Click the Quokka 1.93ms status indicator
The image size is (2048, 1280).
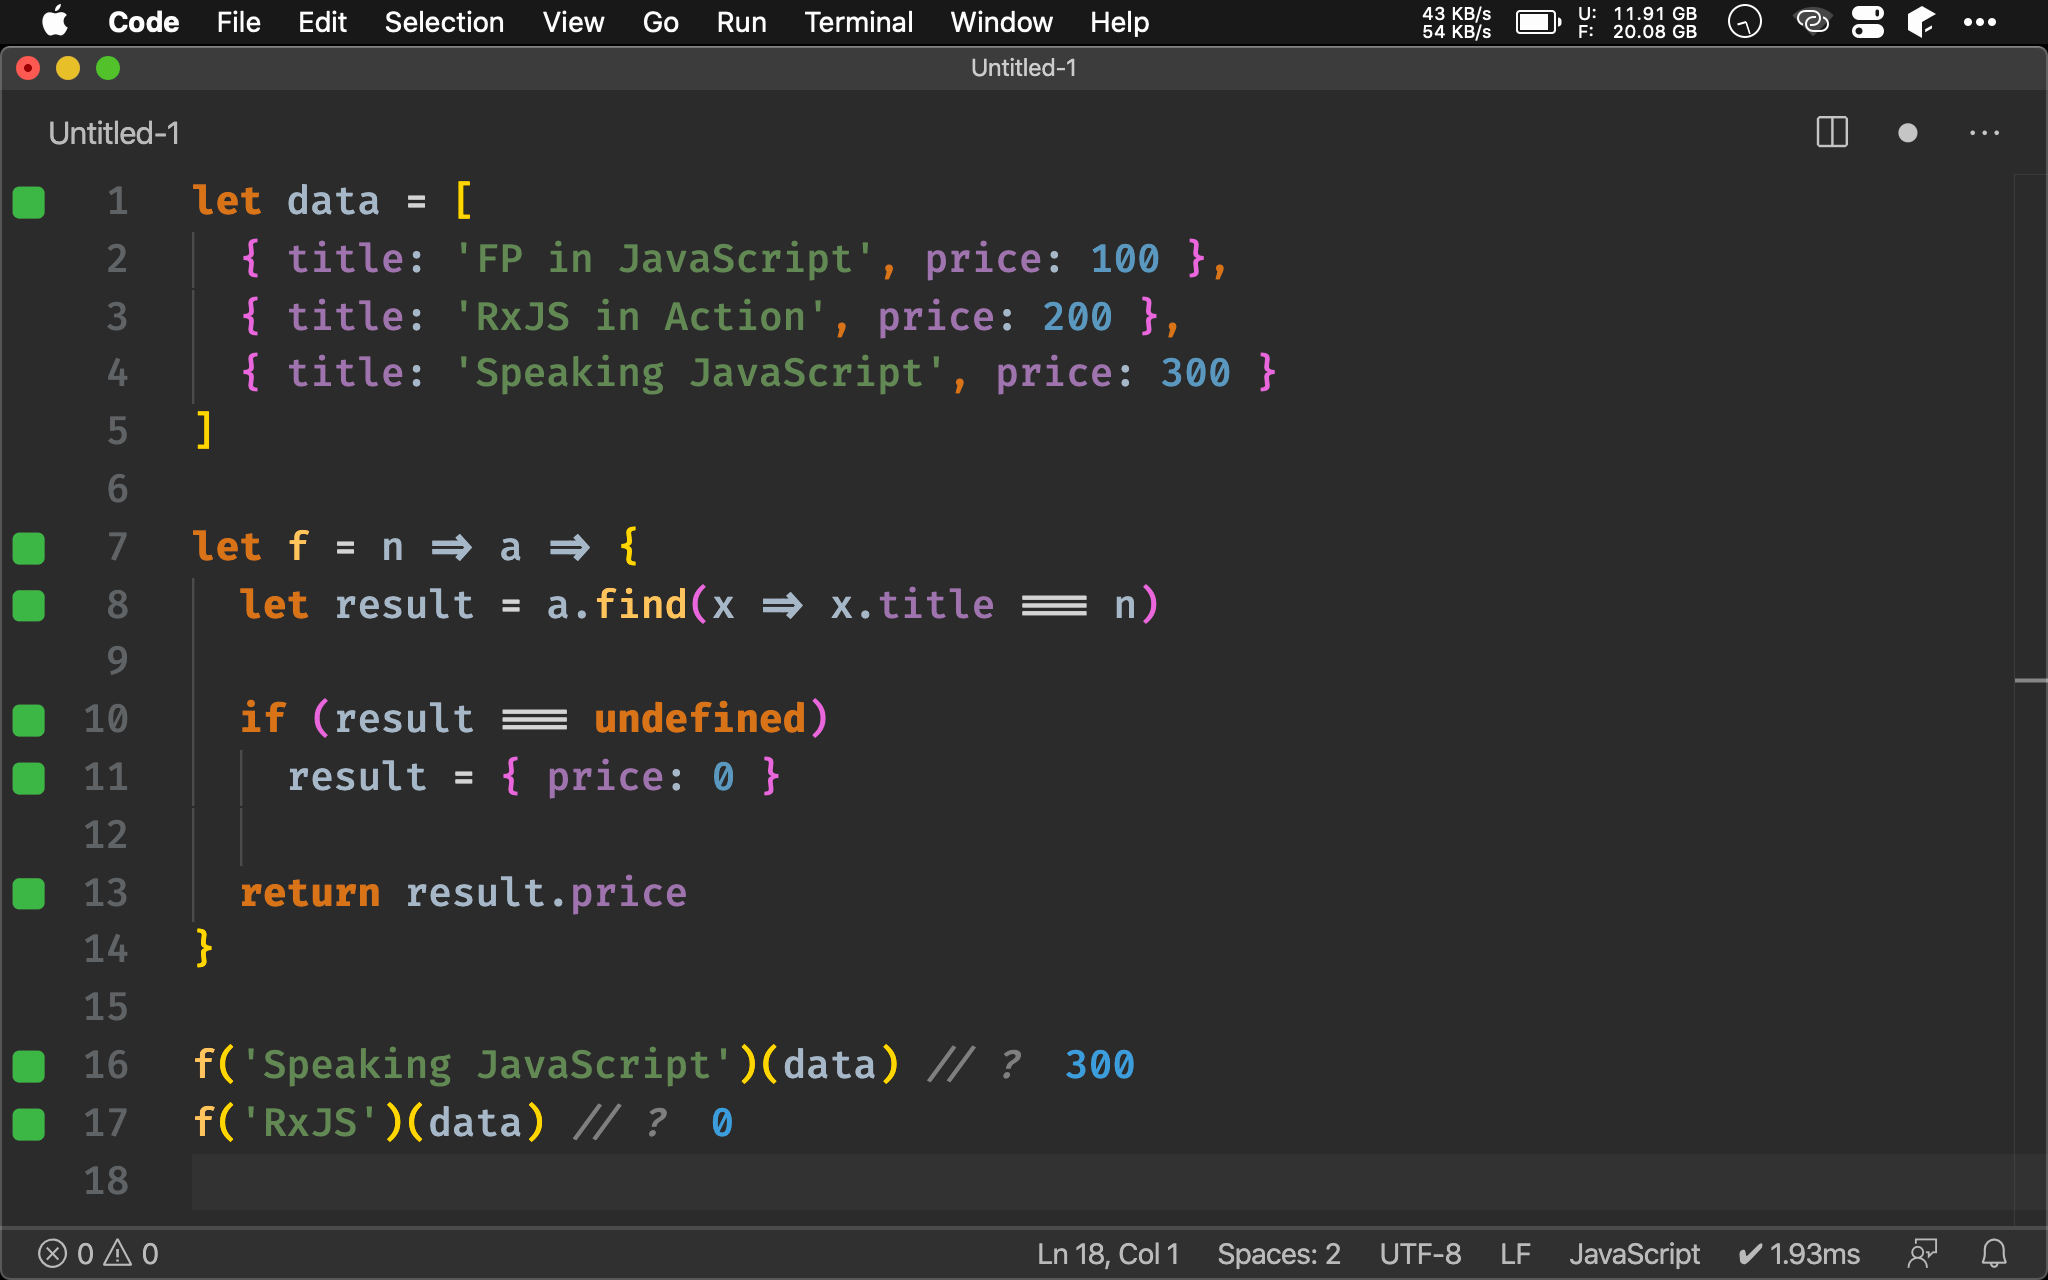coord(1799,1254)
